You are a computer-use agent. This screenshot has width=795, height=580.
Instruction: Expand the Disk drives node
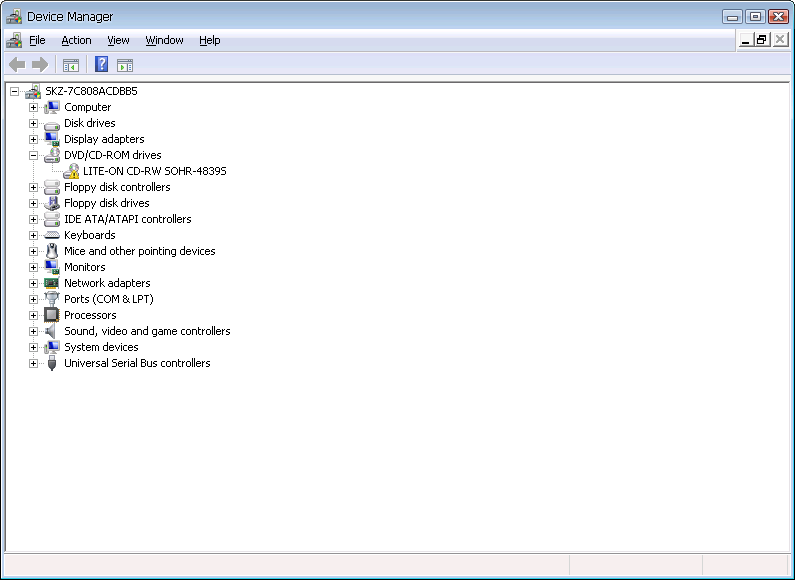(x=33, y=124)
